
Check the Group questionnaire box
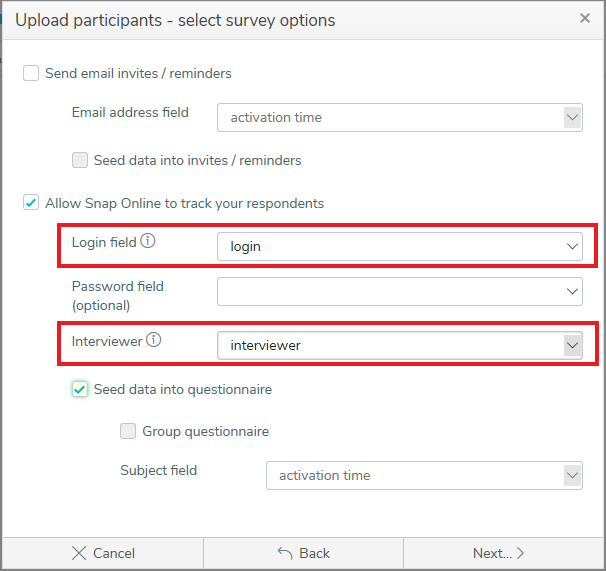pos(128,432)
